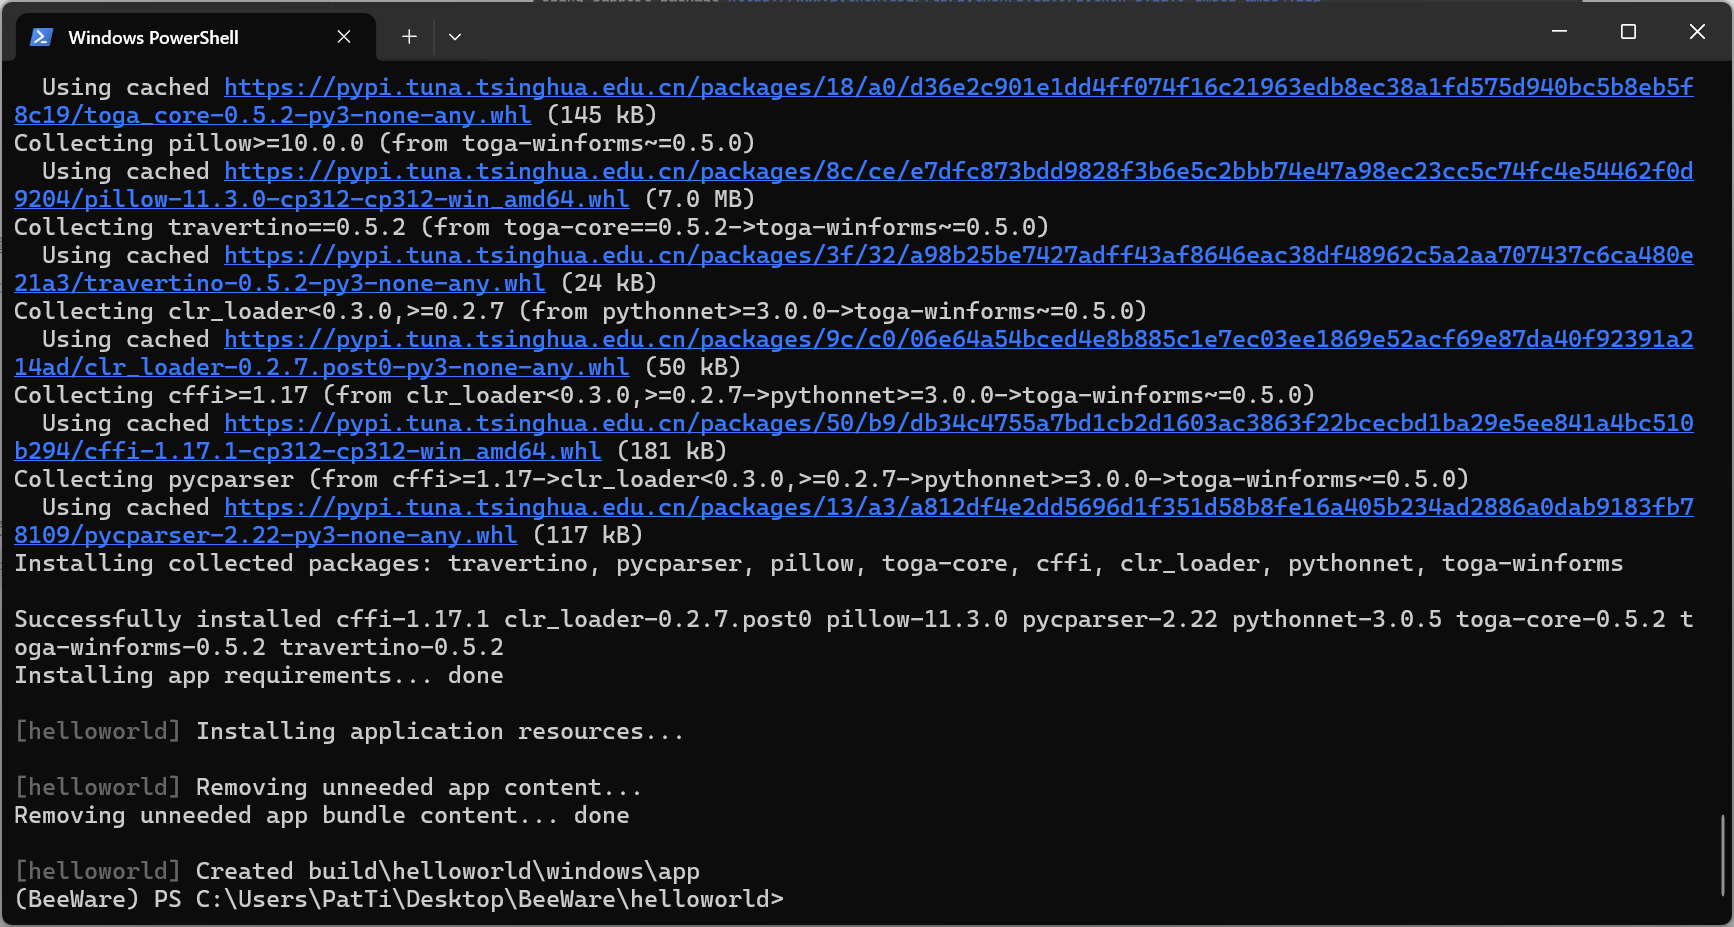Close the Windows PowerShell tab
Image resolution: width=1734 pixels, height=927 pixels.
coord(344,37)
